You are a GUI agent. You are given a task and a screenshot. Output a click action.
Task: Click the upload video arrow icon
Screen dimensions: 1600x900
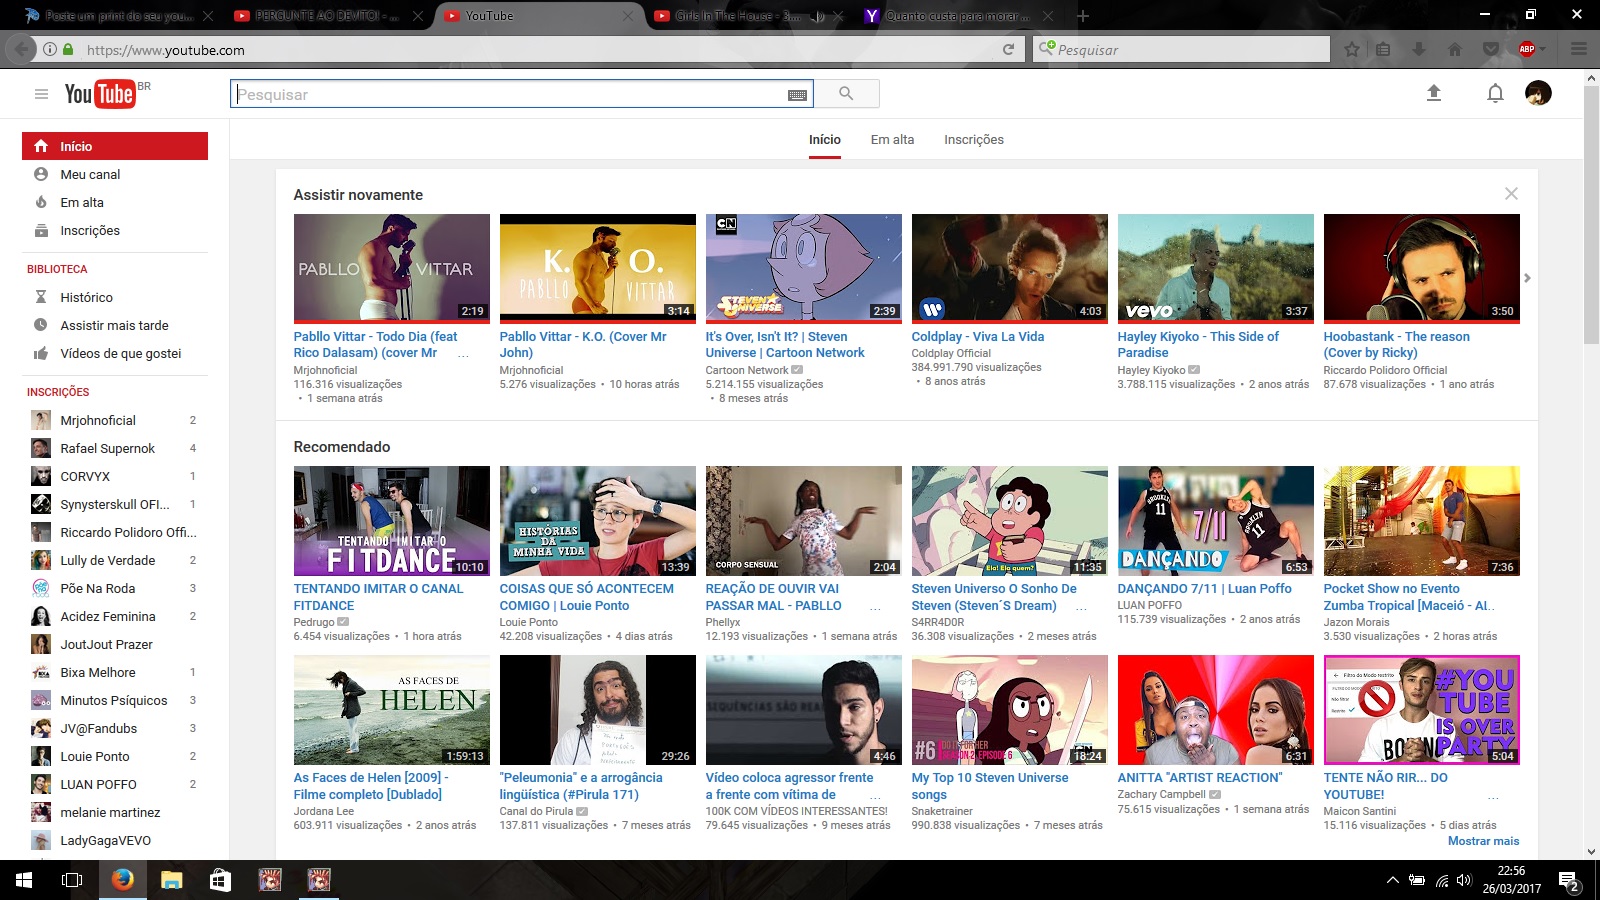pyautogui.click(x=1433, y=93)
